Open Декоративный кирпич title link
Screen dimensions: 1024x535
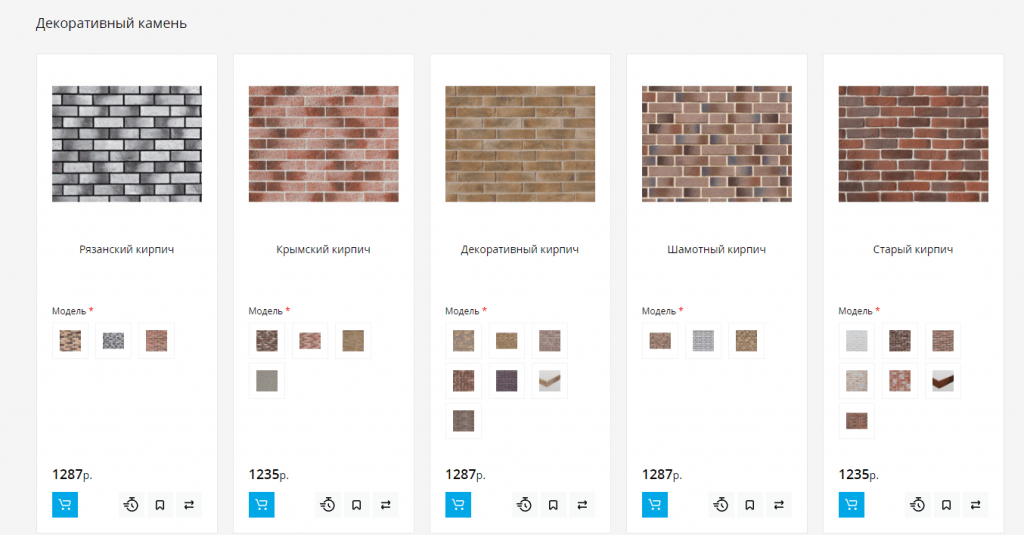520,249
